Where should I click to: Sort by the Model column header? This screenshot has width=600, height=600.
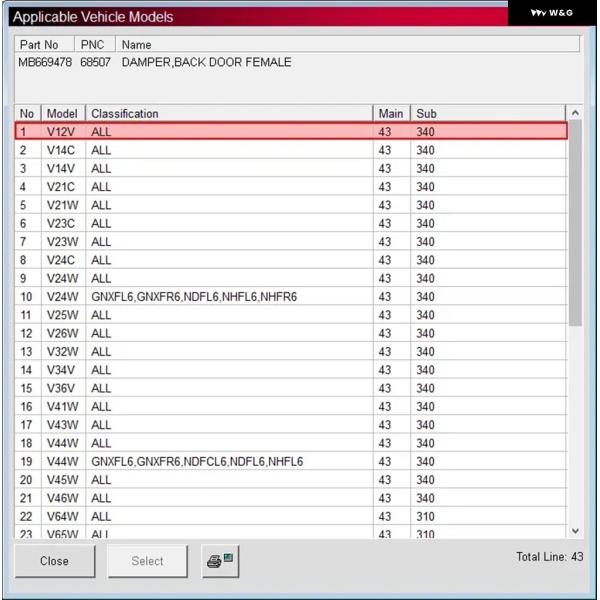tap(63, 113)
